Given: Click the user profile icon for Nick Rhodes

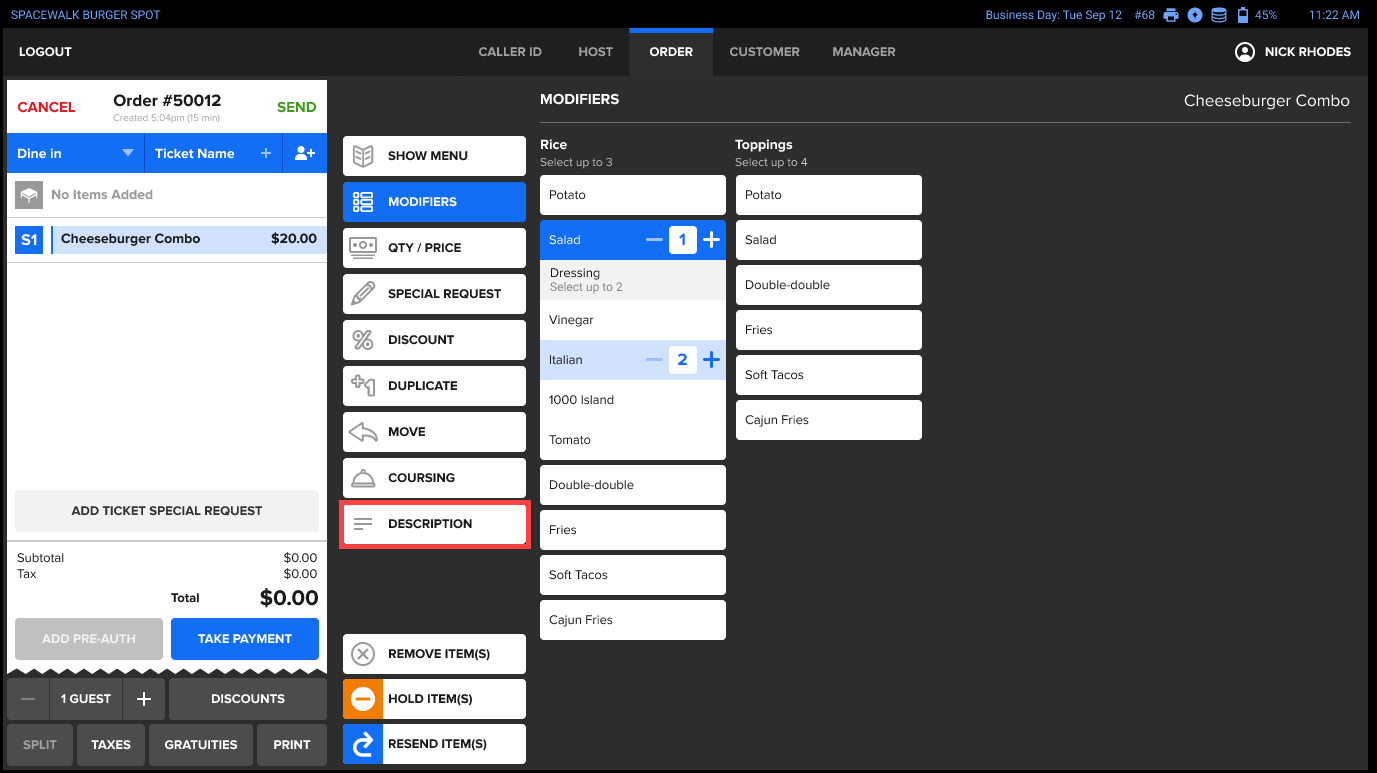Looking at the screenshot, I should (1244, 52).
